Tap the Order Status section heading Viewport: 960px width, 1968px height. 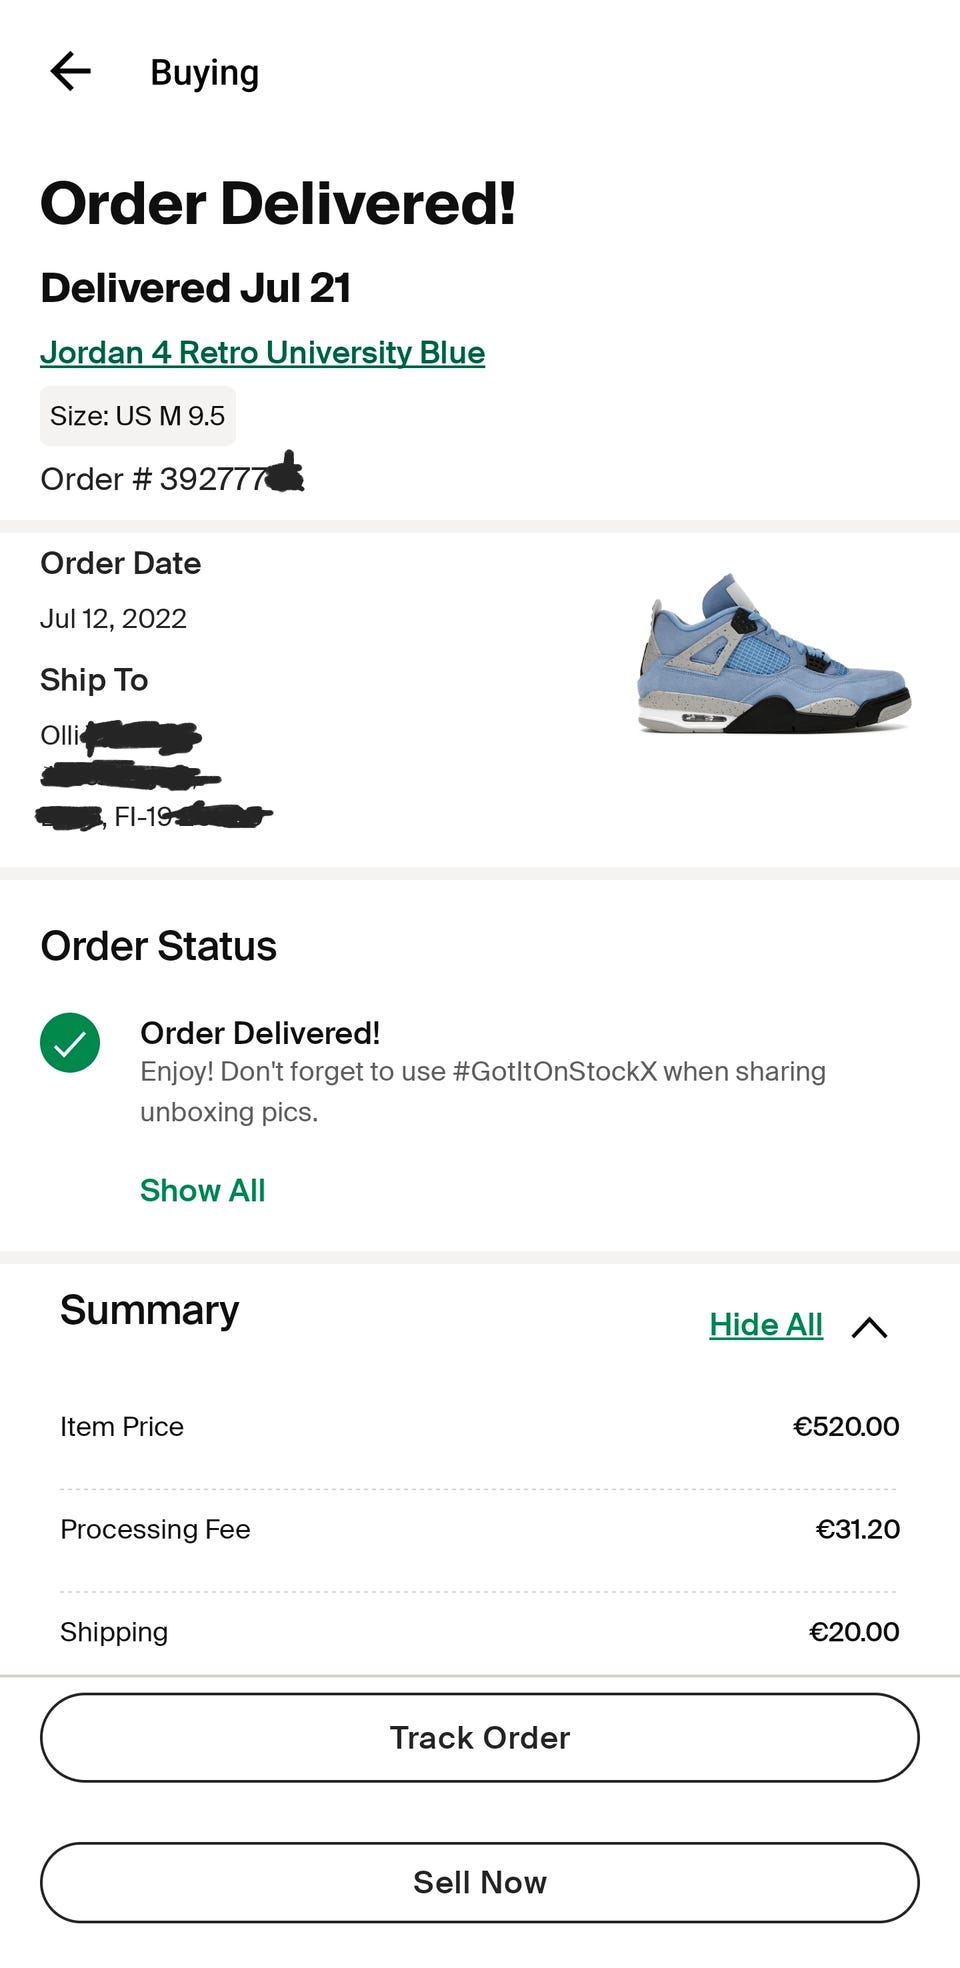(x=158, y=946)
